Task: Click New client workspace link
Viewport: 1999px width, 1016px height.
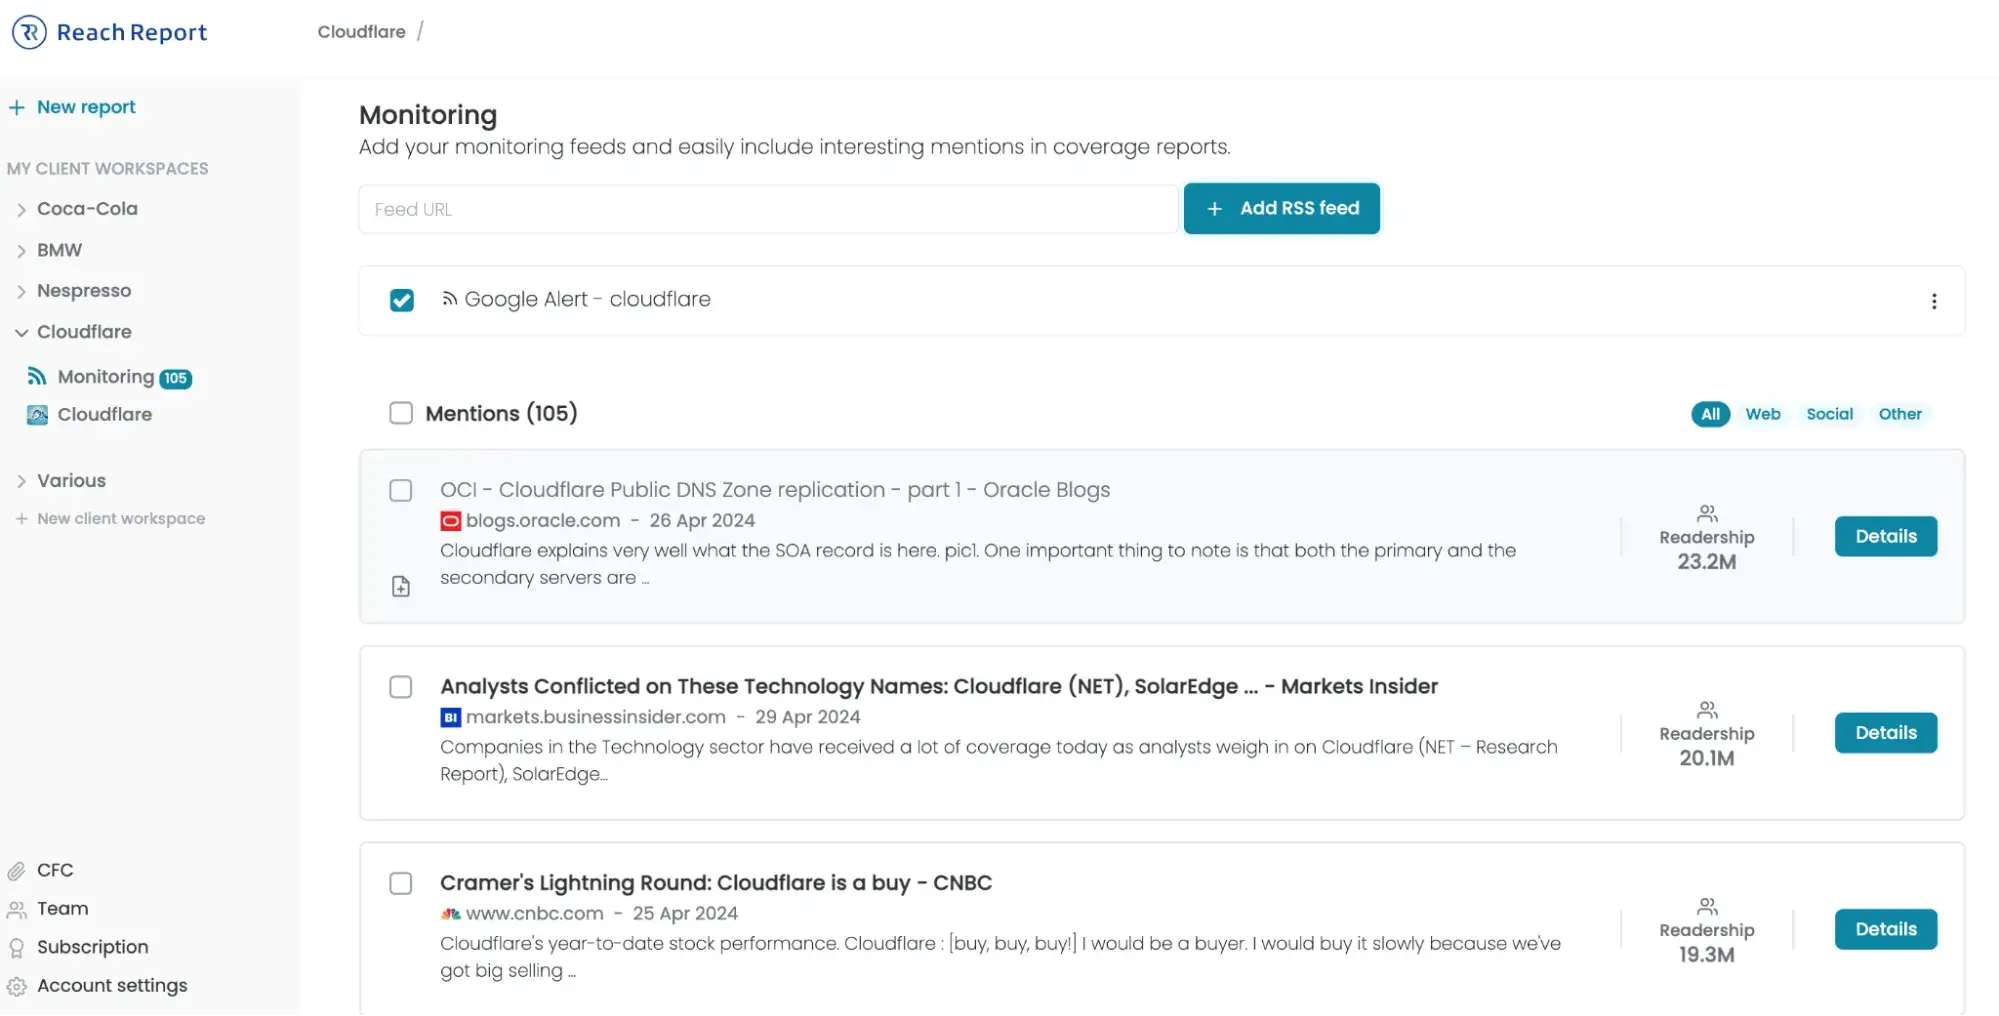Action: [121, 519]
